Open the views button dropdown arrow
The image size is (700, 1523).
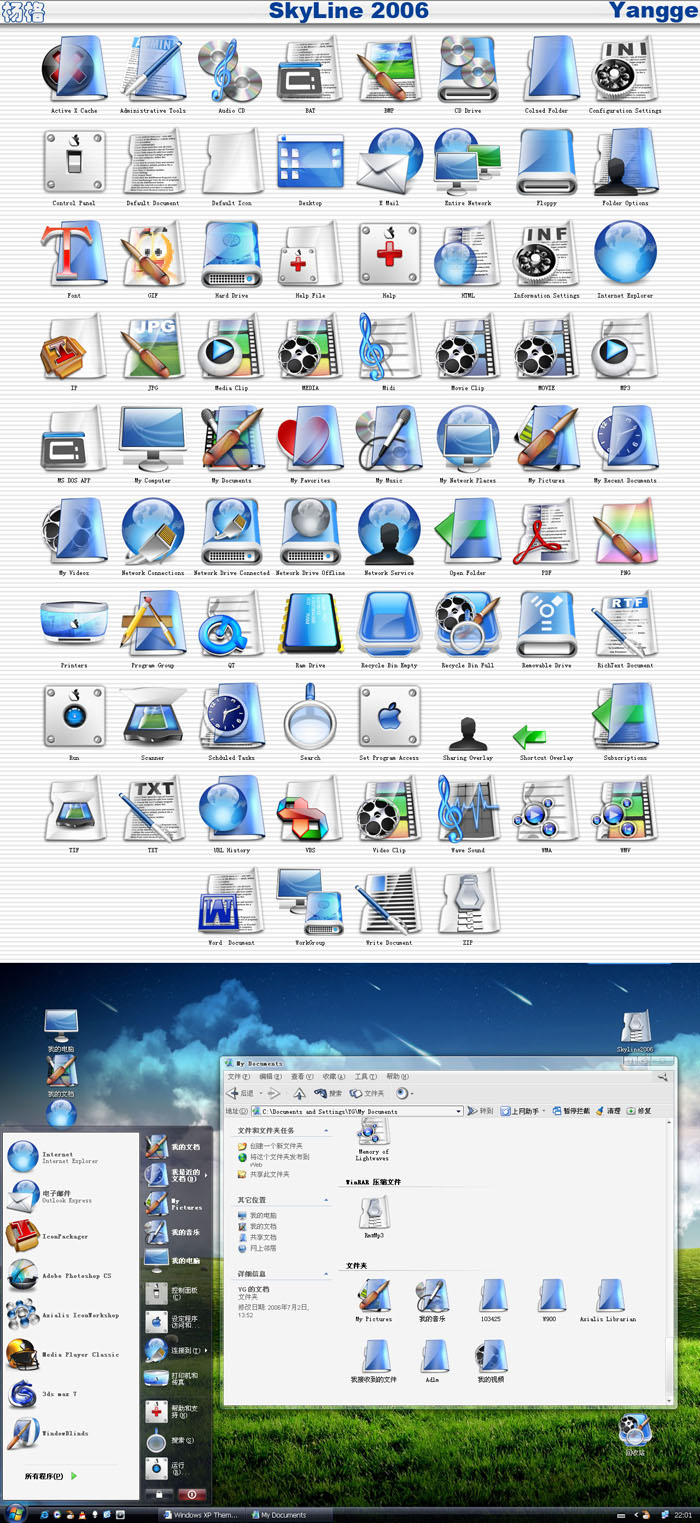(411, 1094)
